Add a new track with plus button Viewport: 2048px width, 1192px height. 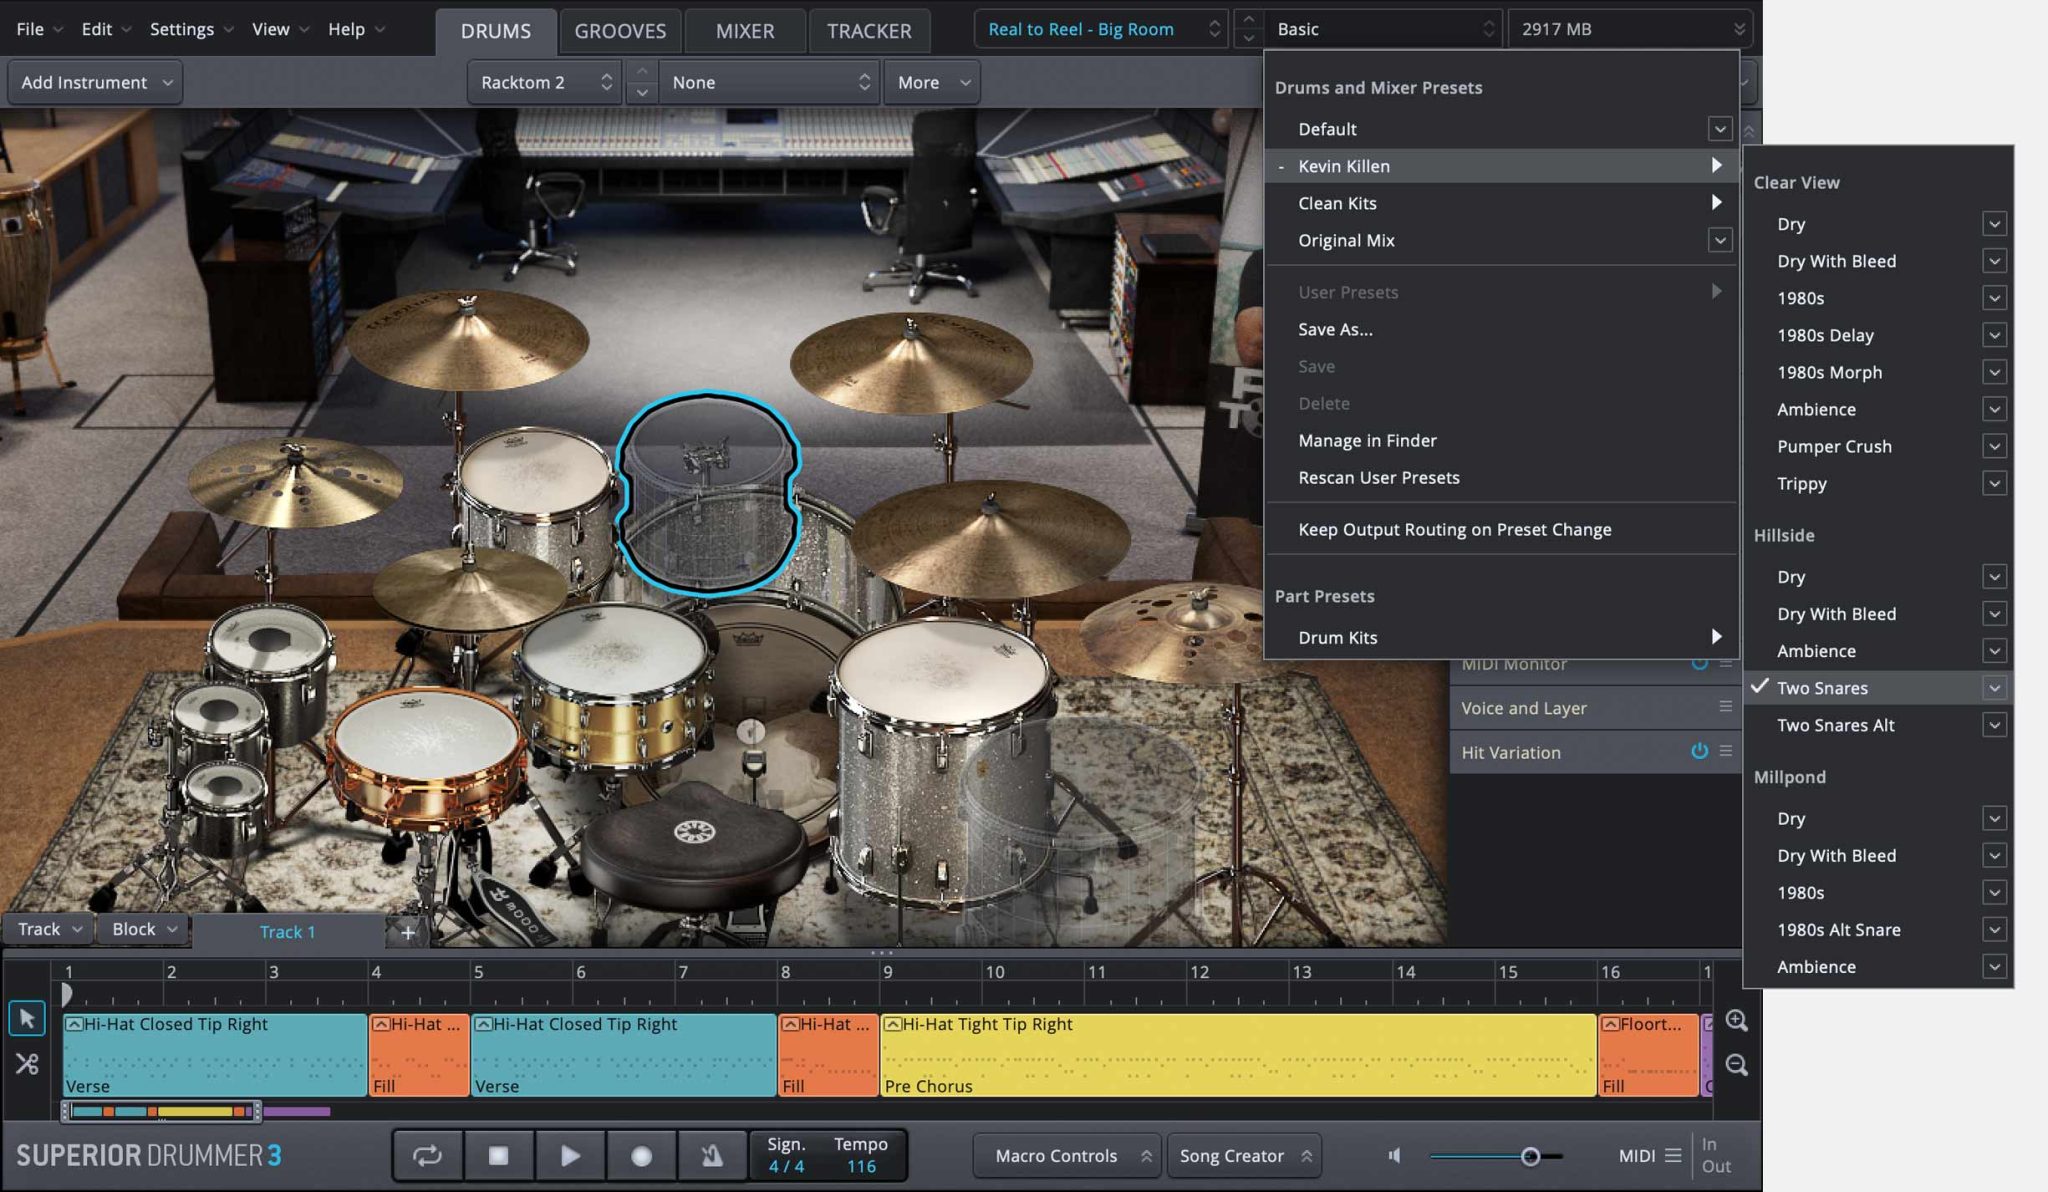(408, 932)
